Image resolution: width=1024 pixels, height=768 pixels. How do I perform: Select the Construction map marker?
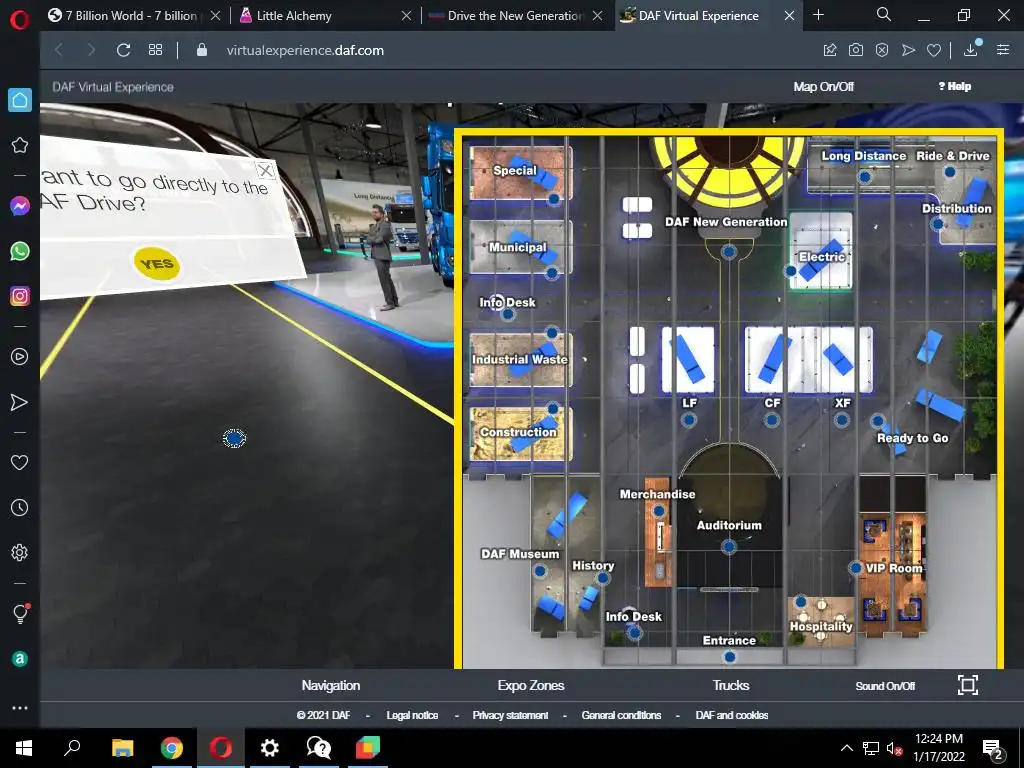pos(553,409)
